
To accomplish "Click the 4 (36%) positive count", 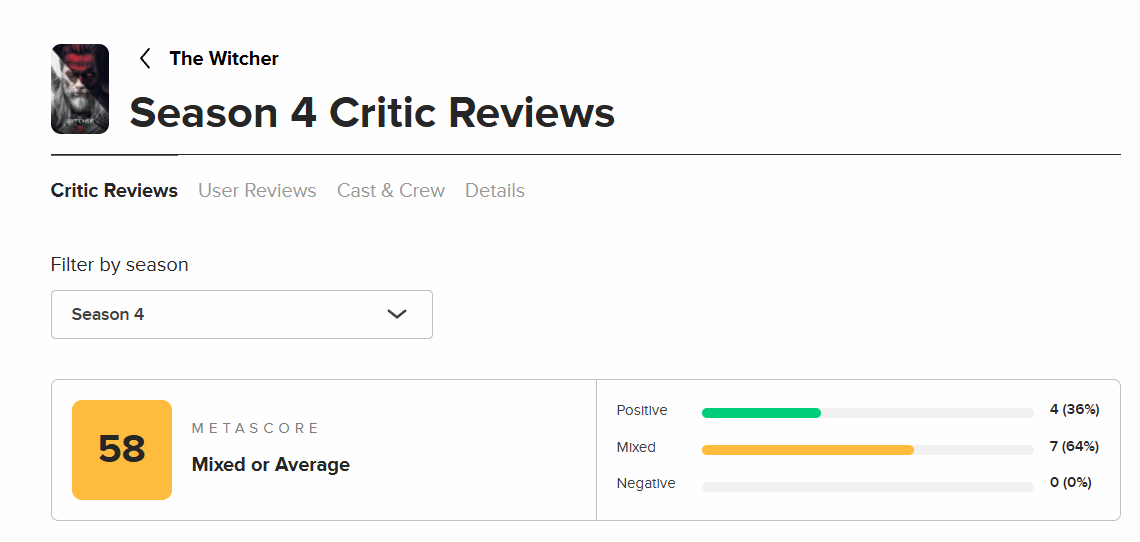I will pyautogui.click(x=1074, y=409).
